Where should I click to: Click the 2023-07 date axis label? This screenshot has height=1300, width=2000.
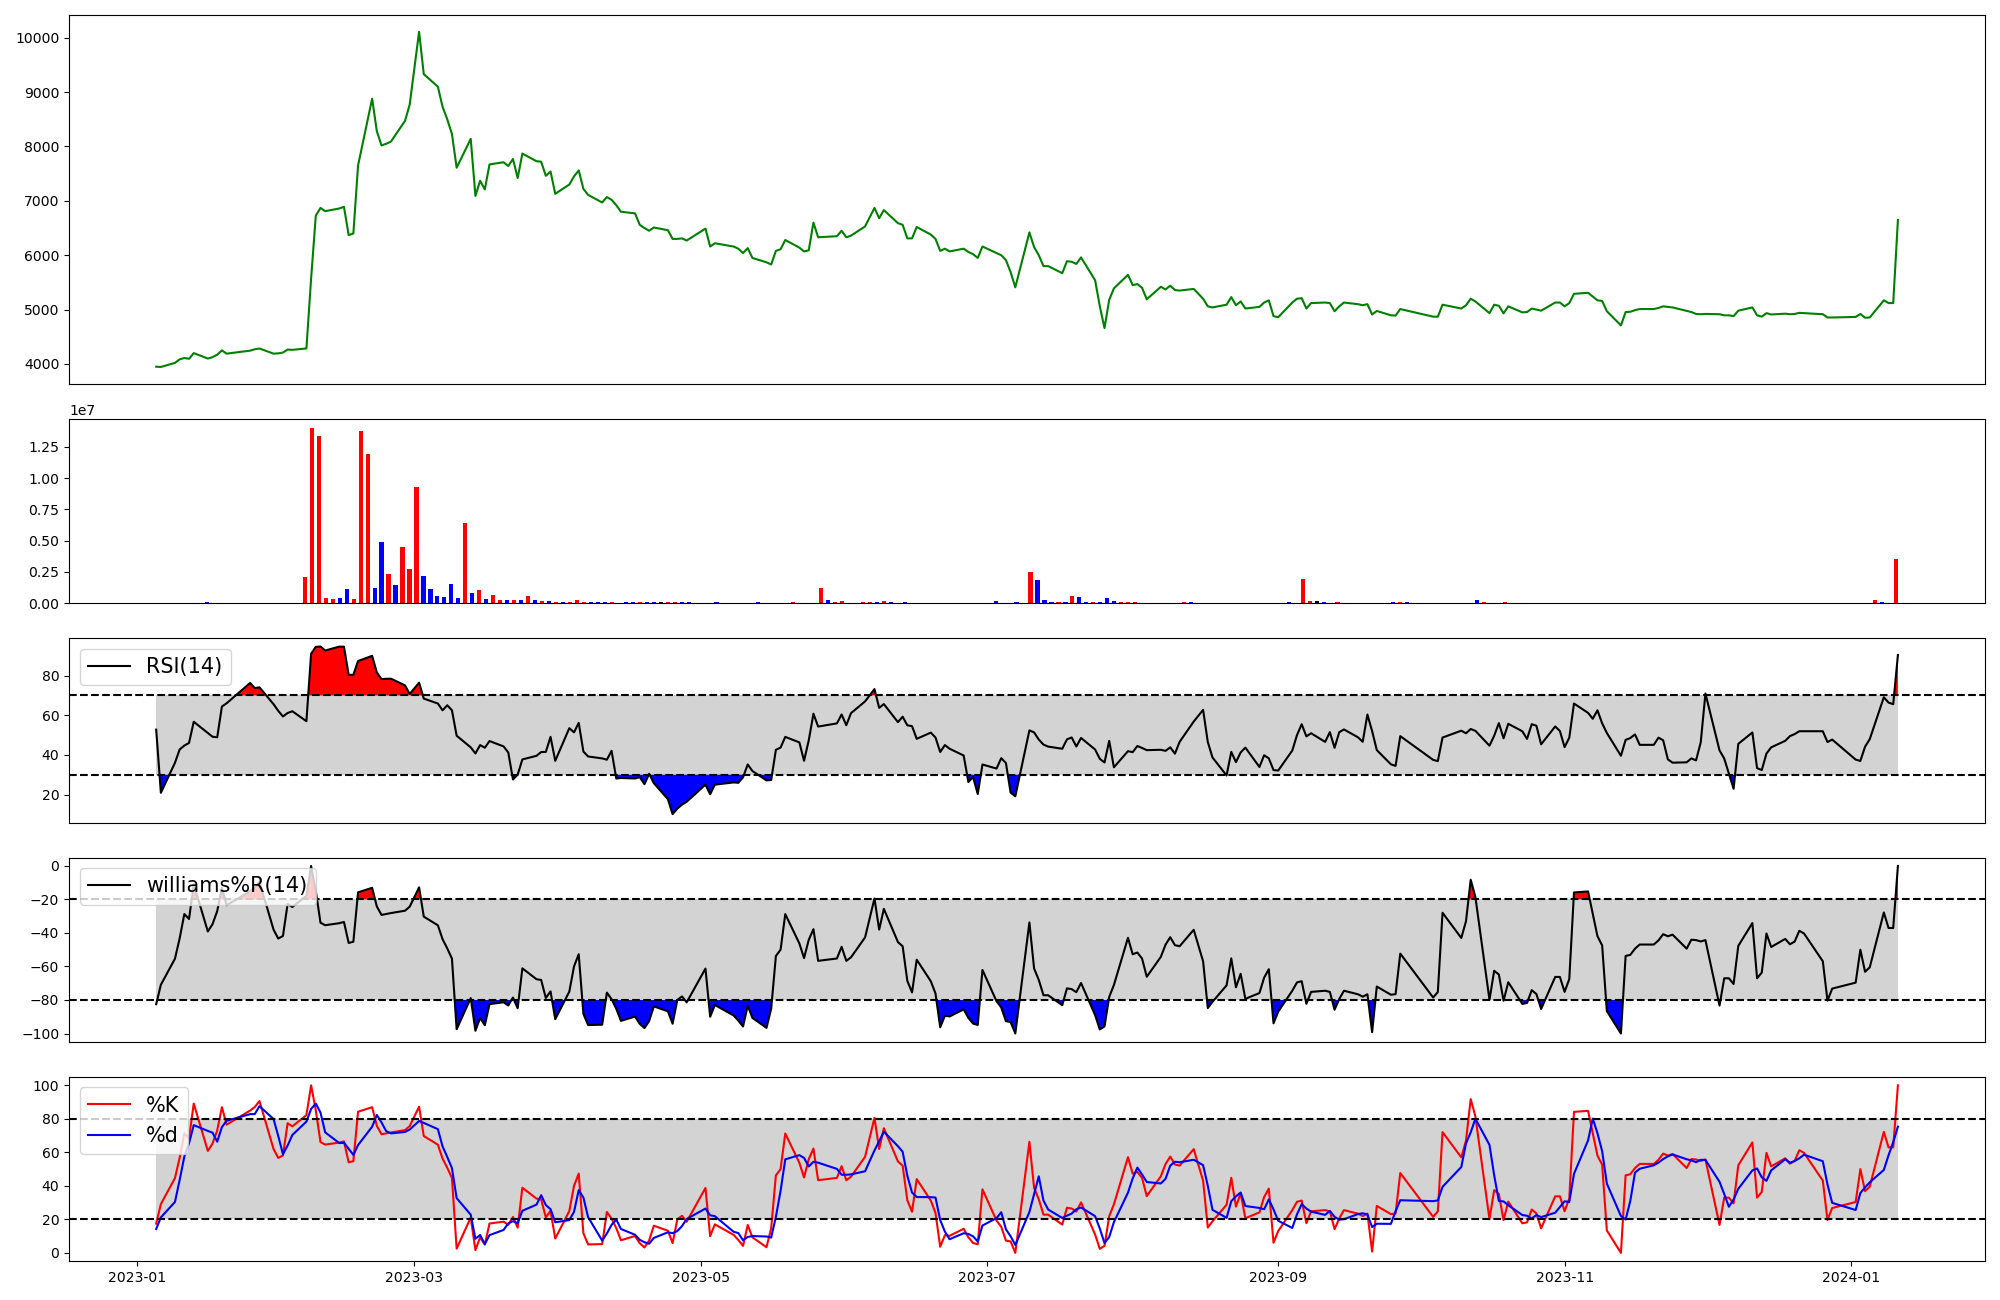[988, 1277]
